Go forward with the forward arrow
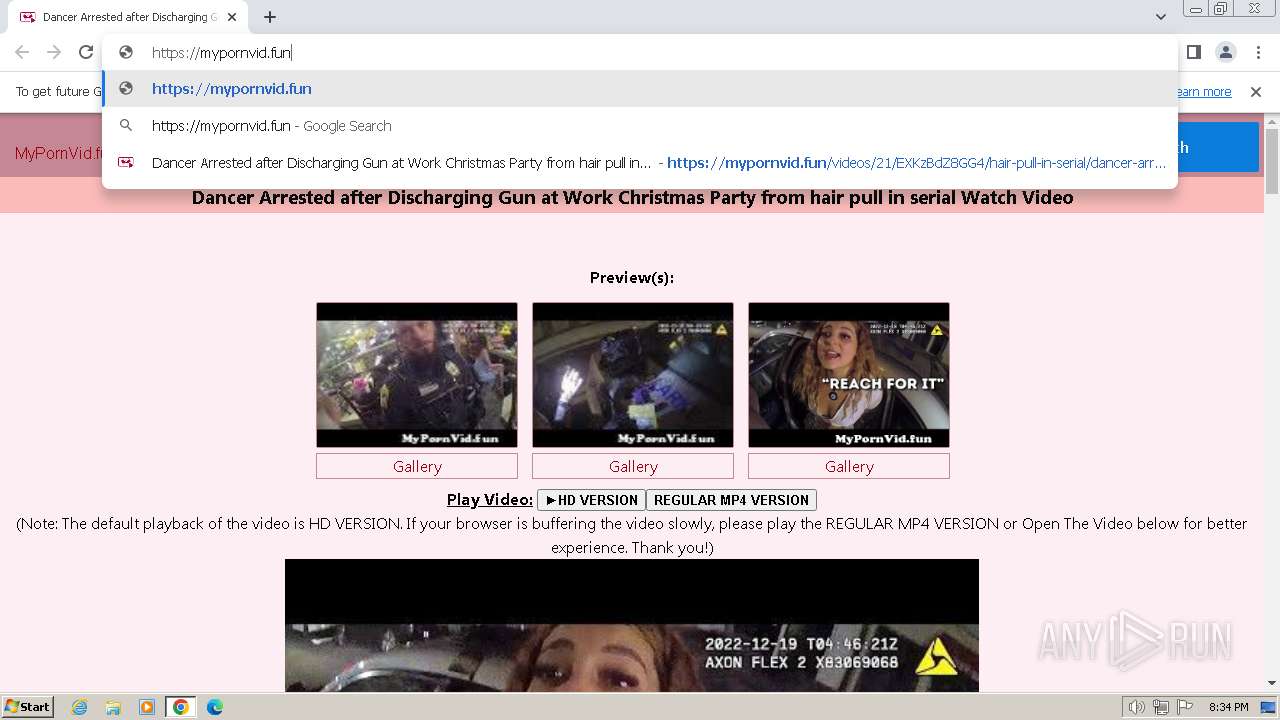 point(54,52)
